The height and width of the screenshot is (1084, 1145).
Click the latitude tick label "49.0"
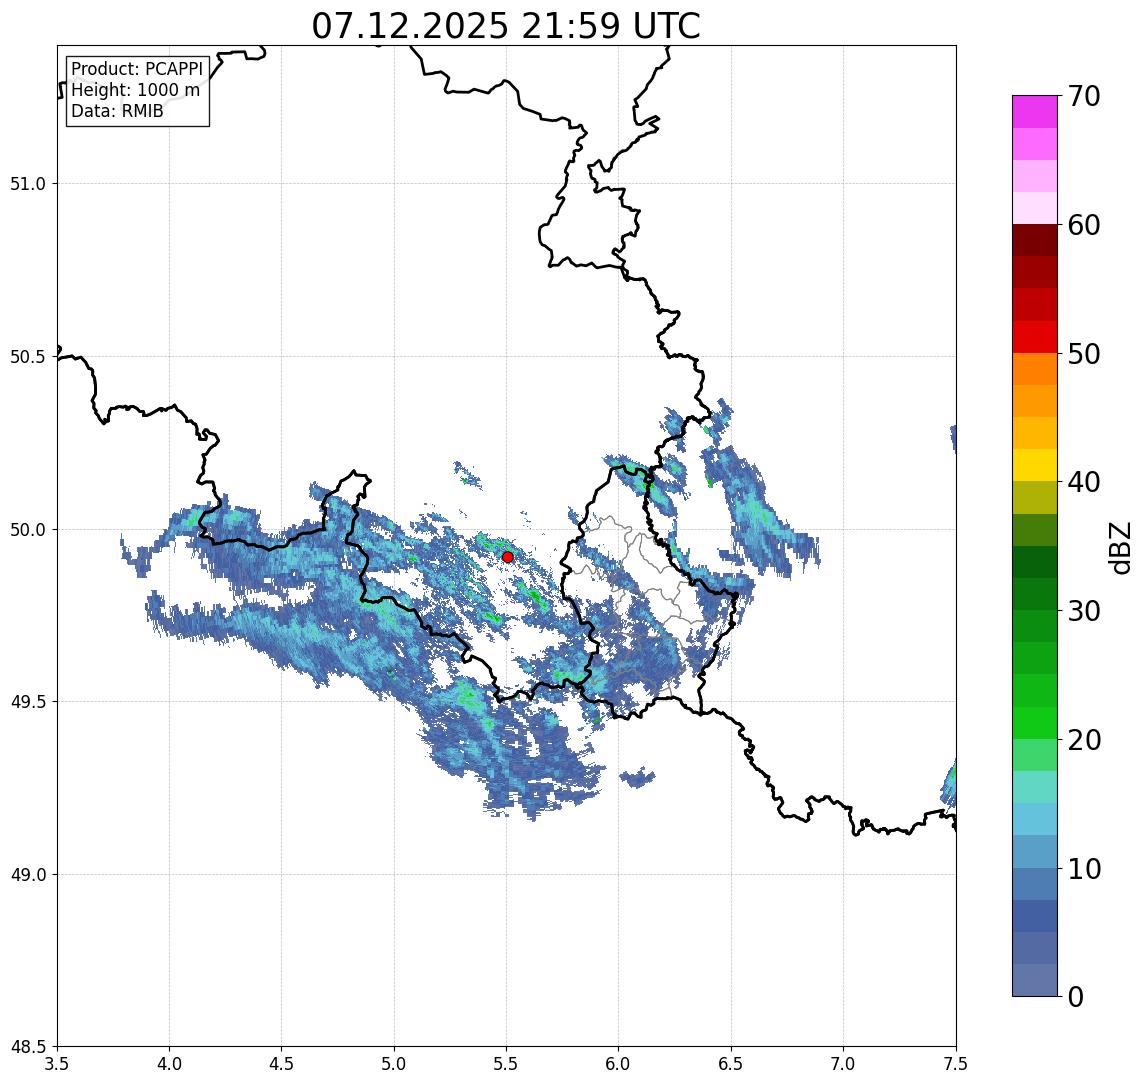28,874
